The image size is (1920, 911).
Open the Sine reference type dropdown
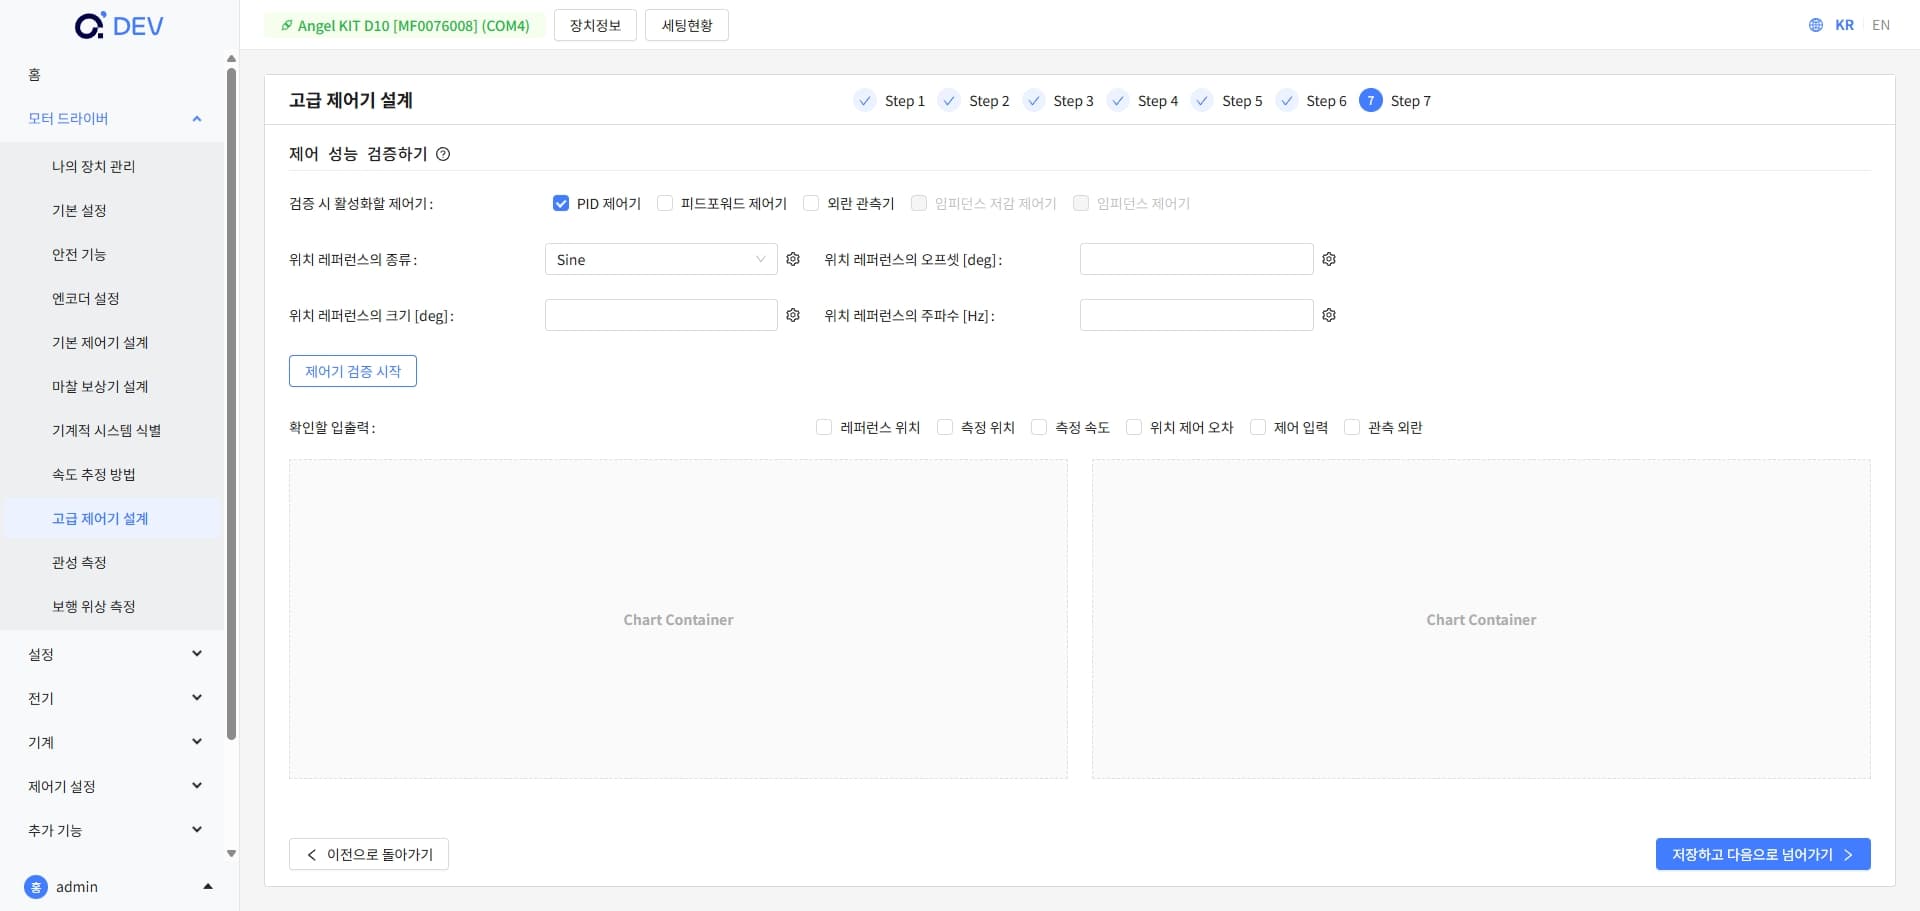tap(660, 260)
